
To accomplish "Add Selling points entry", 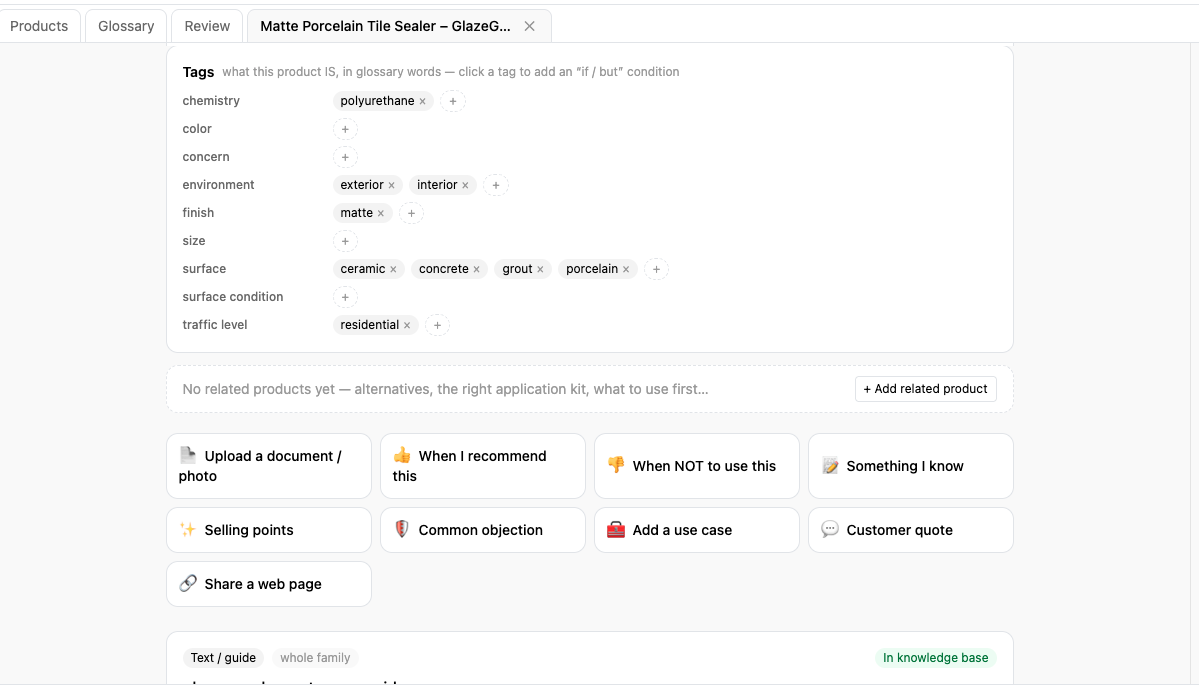I will [269, 530].
